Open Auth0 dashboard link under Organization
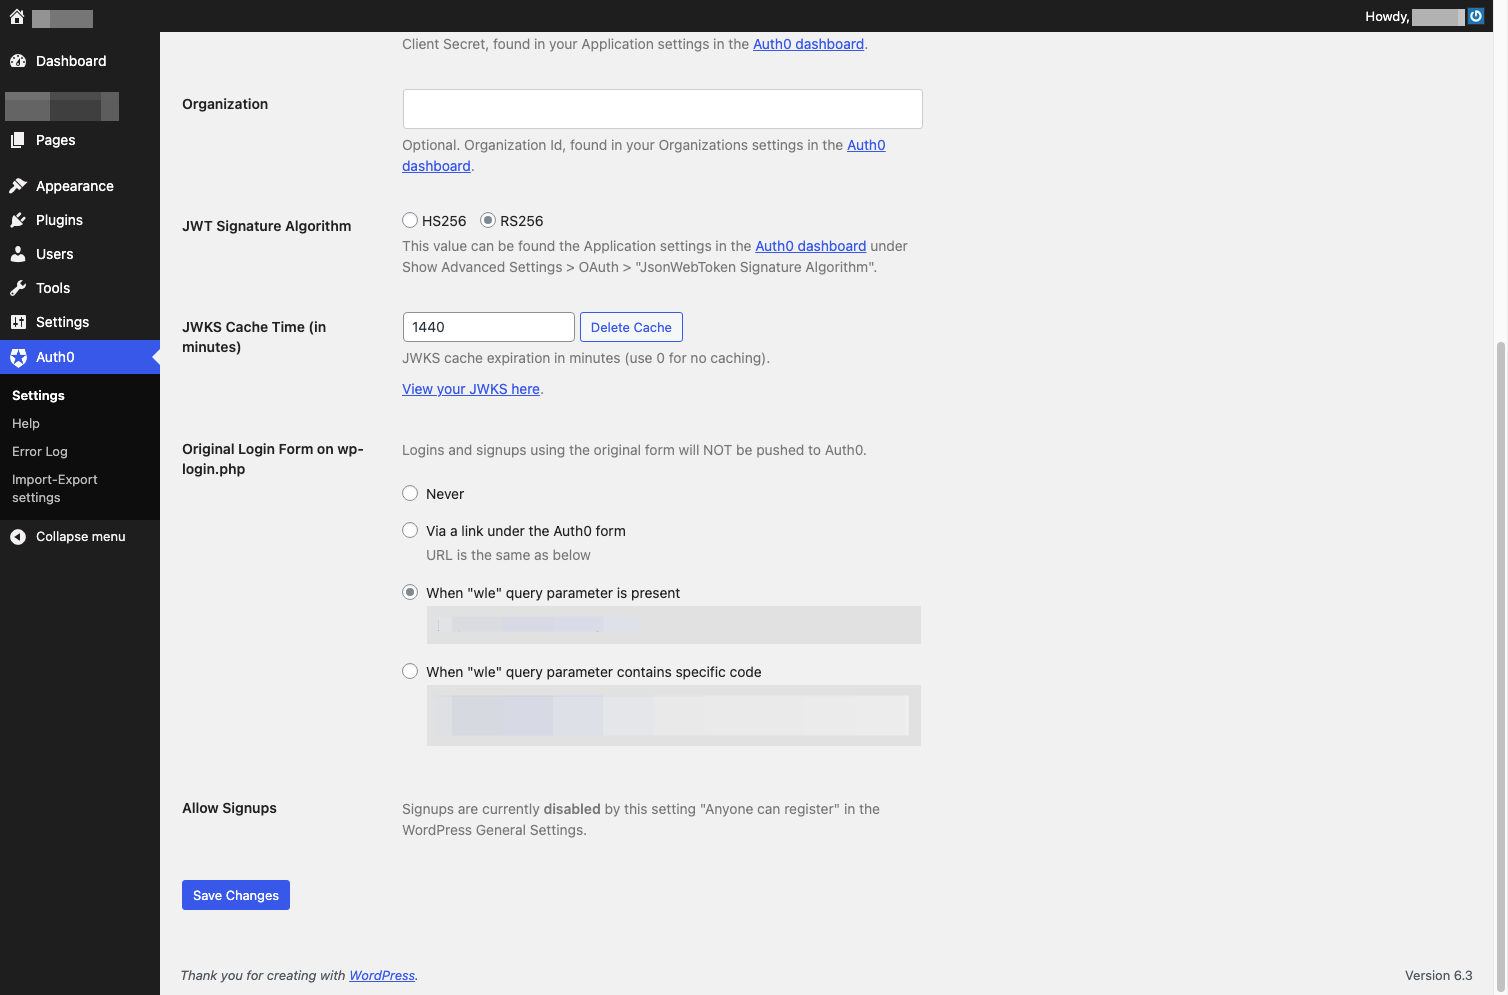This screenshot has height=995, width=1508. [866, 145]
